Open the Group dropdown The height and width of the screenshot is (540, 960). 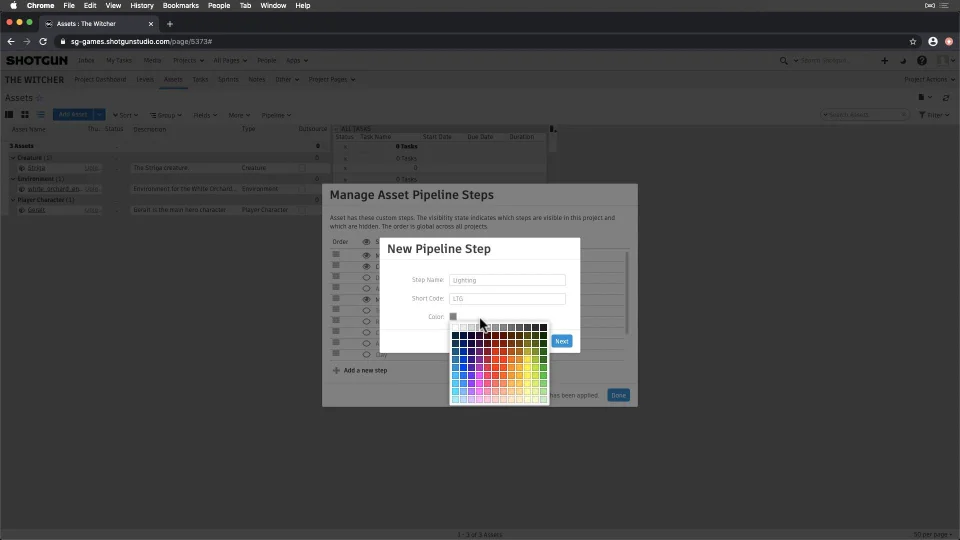click(x=166, y=115)
